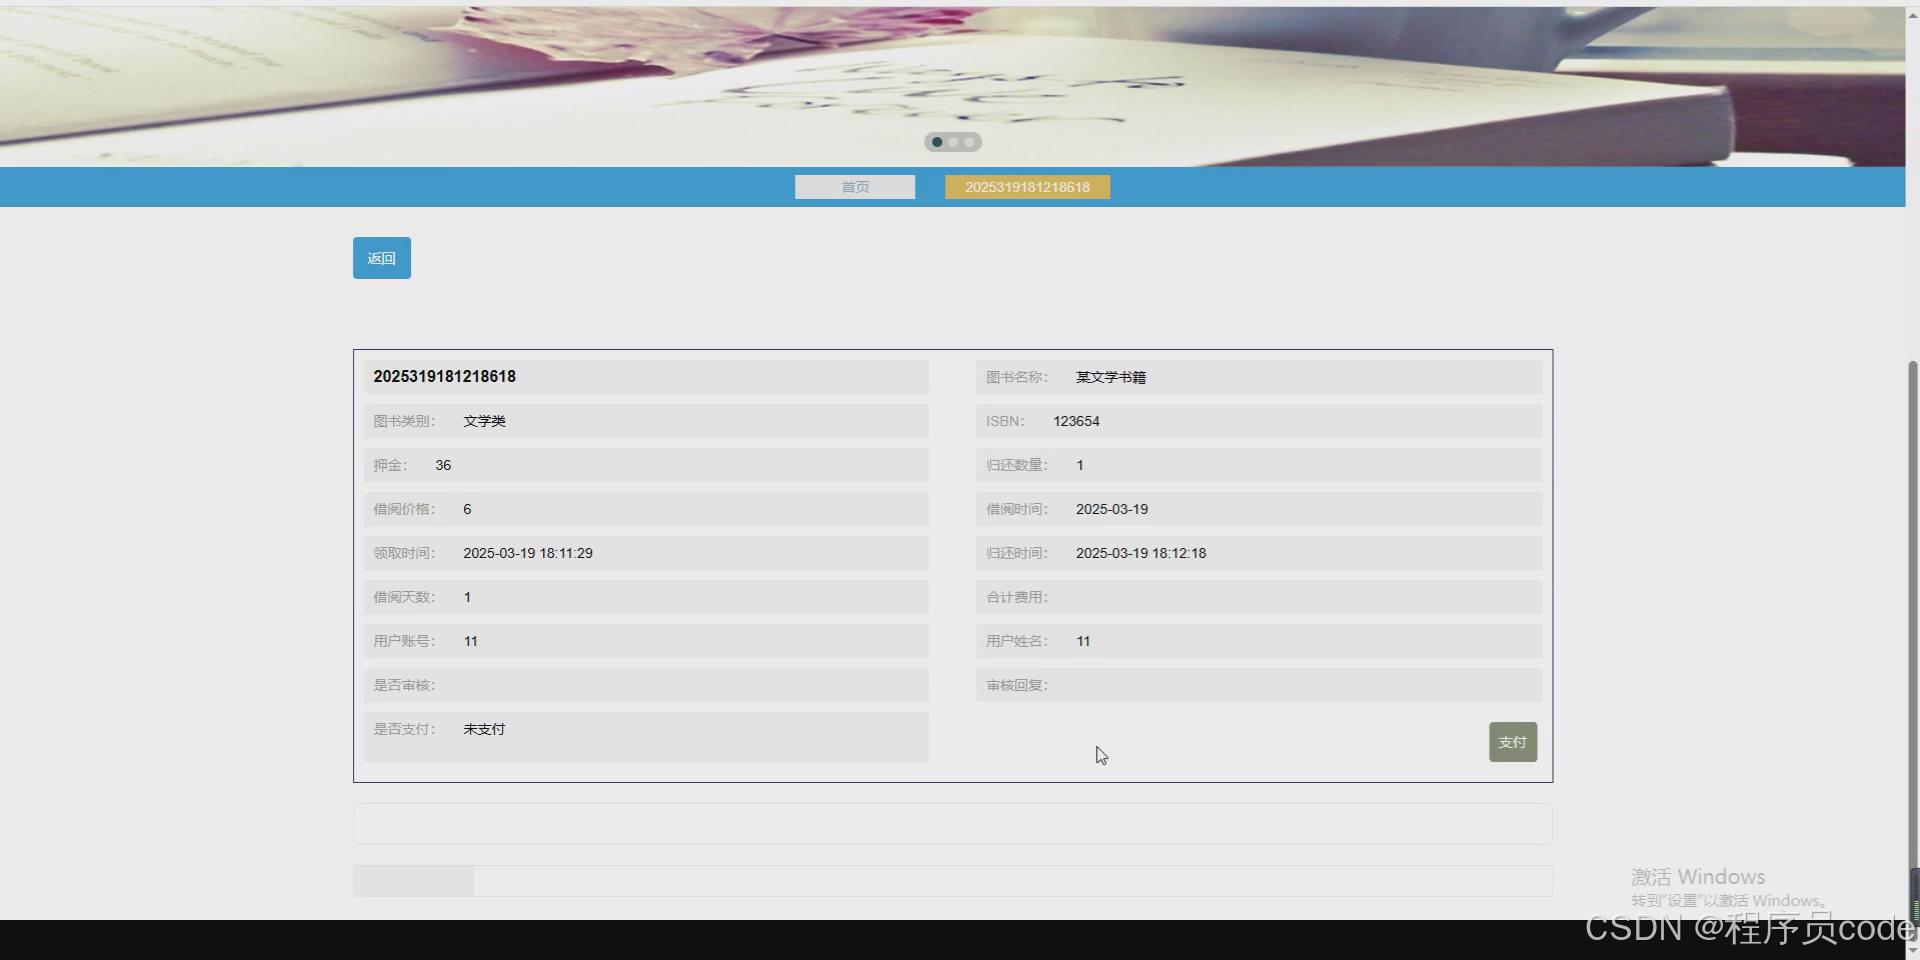Click the 用户账号 label
Viewport: 1920px width, 960px height.
pos(404,641)
